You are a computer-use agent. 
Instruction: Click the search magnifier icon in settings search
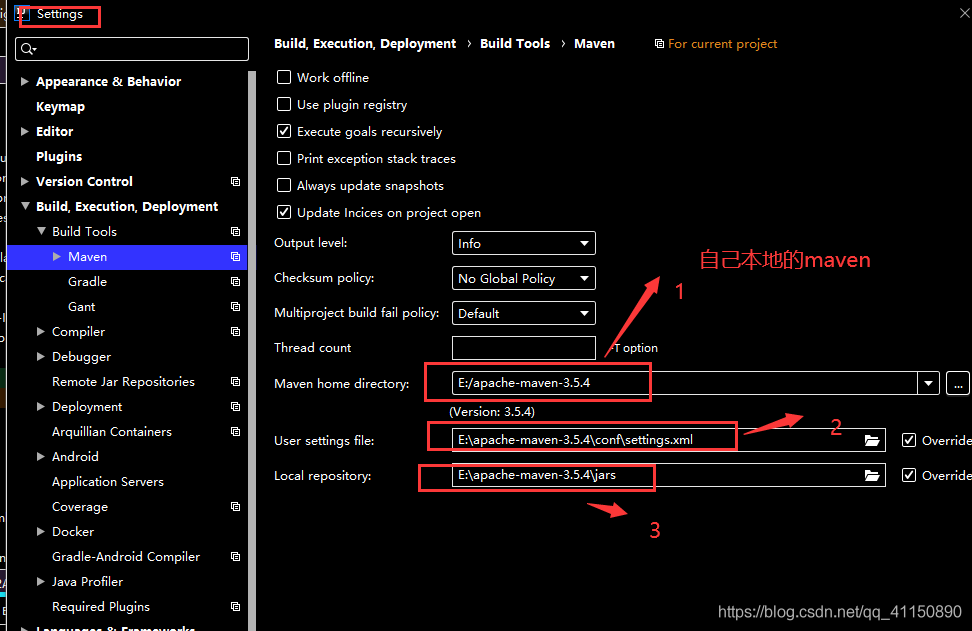tap(28, 49)
